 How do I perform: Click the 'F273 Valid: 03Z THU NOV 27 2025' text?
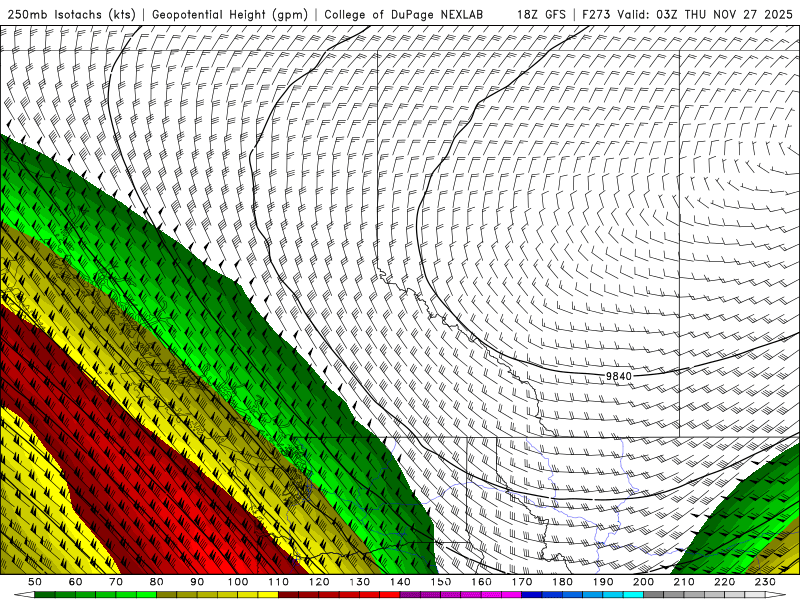click(x=687, y=14)
